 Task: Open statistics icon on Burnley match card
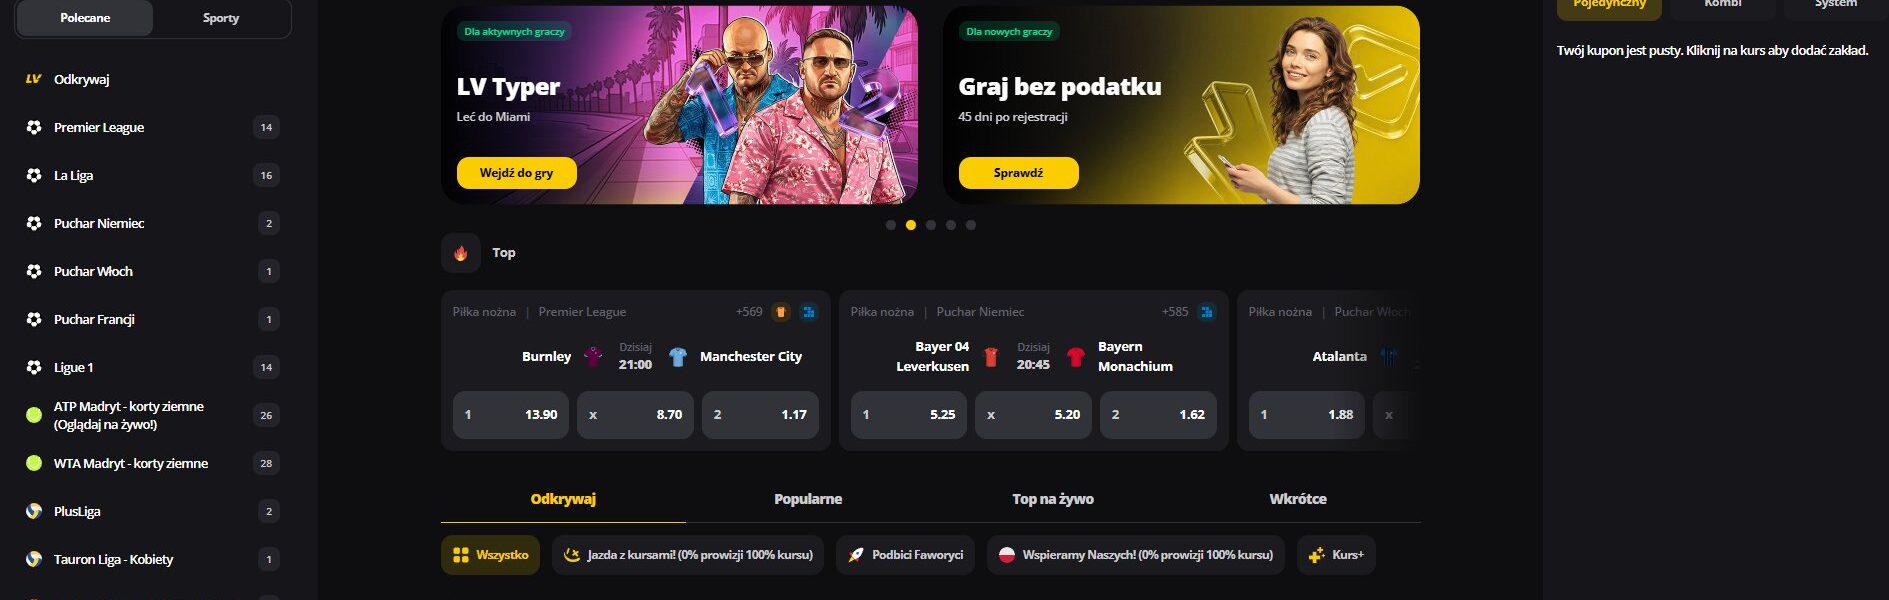809,312
